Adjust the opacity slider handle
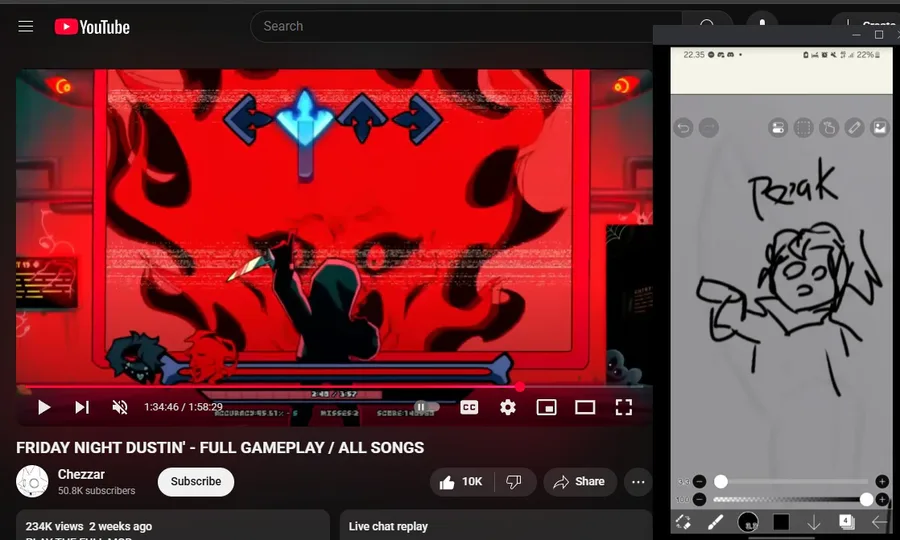Screen dimensions: 900x540 click(867, 500)
